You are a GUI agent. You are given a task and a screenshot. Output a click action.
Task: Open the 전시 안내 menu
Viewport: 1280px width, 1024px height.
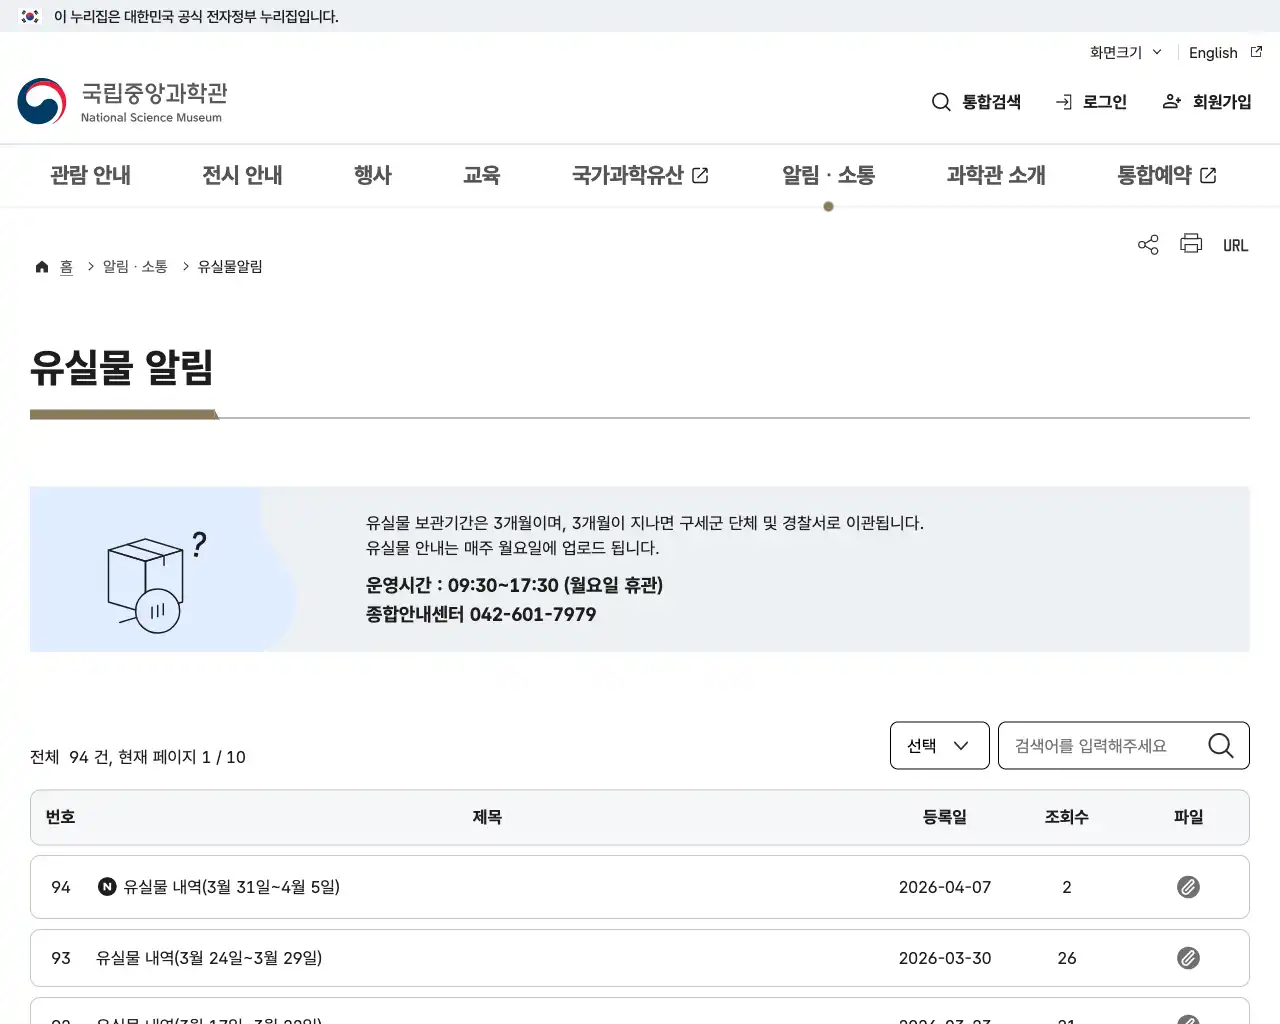(242, 175)
